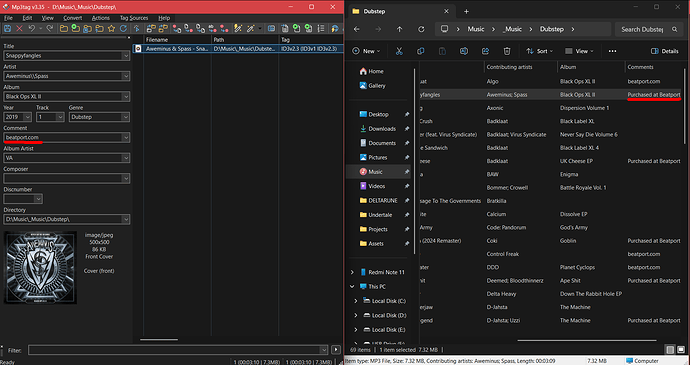The width and height of the screenshot is (690, 365).
Task: Toggle the Details pane in Explorer
Action: pyautogui.click(x=664, y=51)
